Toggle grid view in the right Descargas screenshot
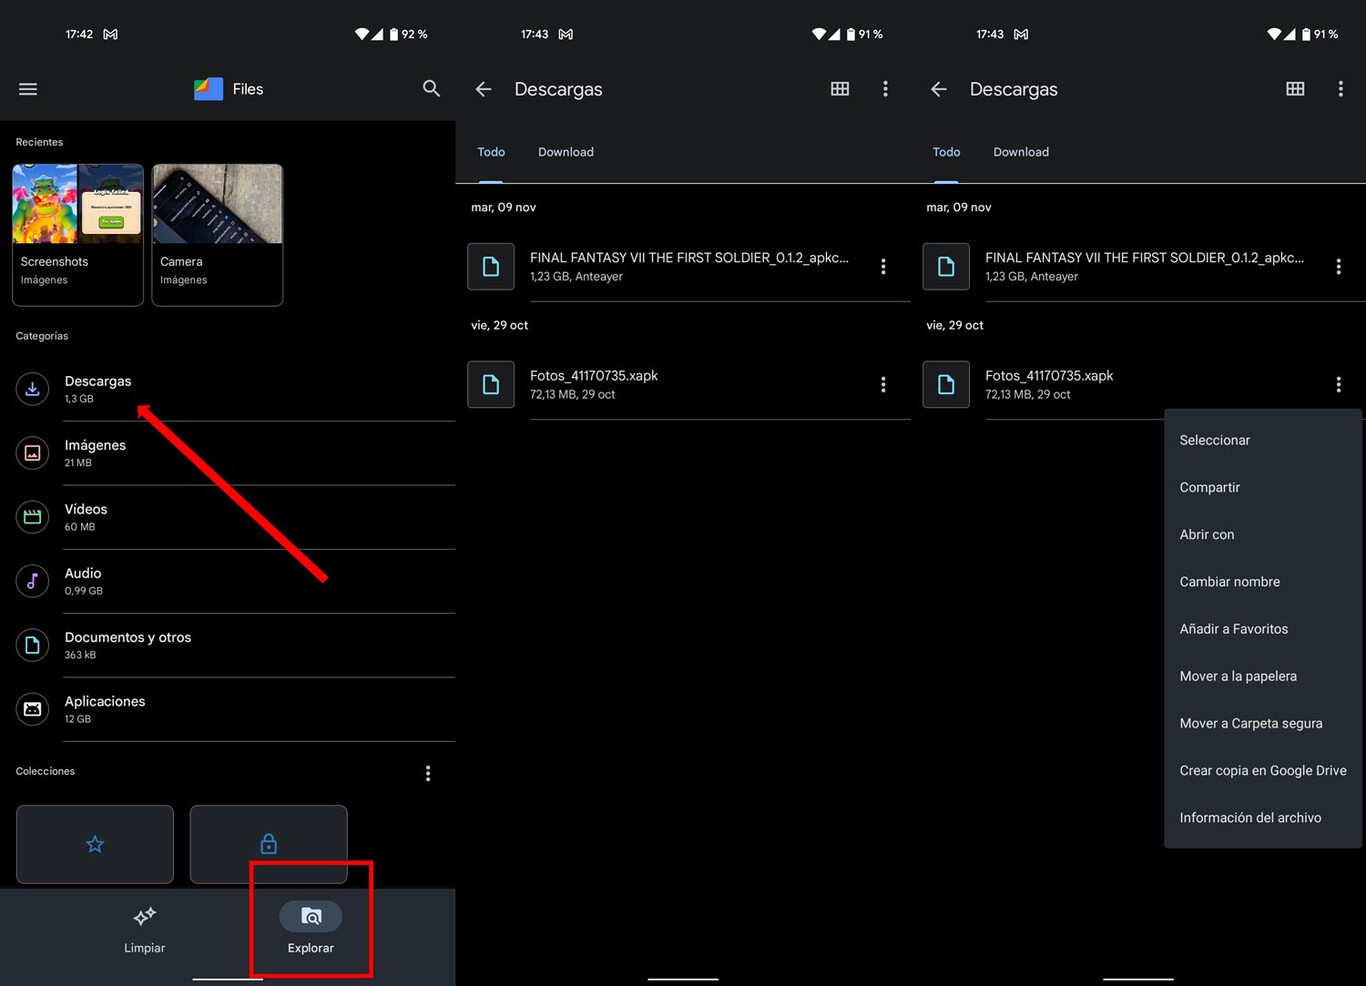1366x986 pixels. click(1295, 89)
